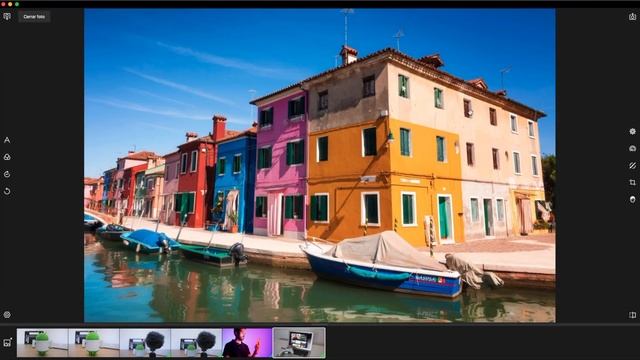Click the share/export icon in top right
The height and width of the screenshot is (360, 640).
(632, 16)
